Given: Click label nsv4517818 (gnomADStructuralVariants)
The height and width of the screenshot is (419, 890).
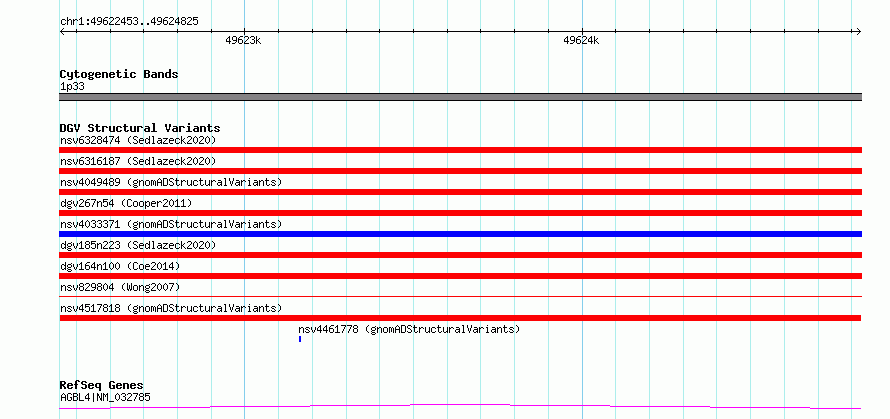Looking at the screenshot, I should (171, 308).
